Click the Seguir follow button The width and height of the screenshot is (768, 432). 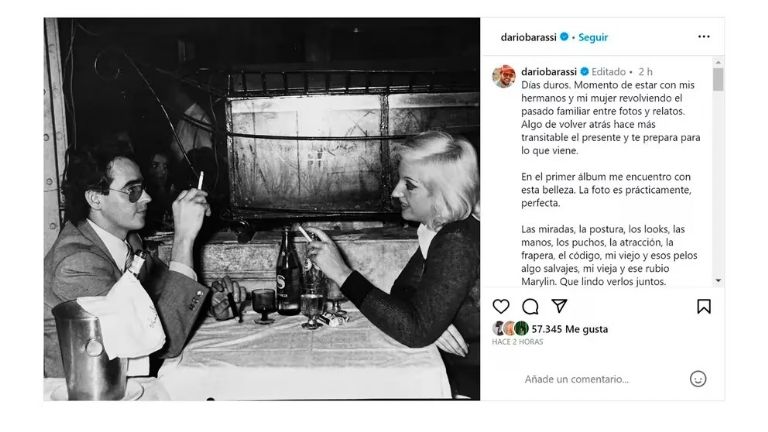[x=593, y=37]
